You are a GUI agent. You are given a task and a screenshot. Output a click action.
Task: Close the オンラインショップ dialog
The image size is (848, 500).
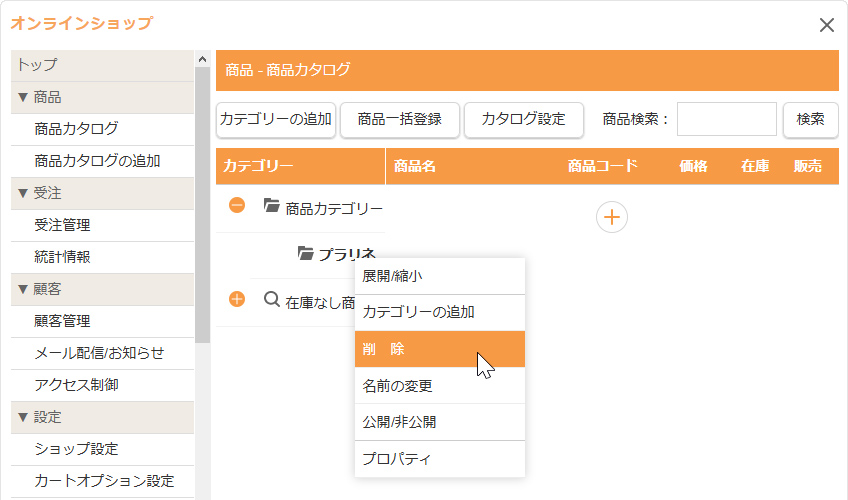(826, 25)
